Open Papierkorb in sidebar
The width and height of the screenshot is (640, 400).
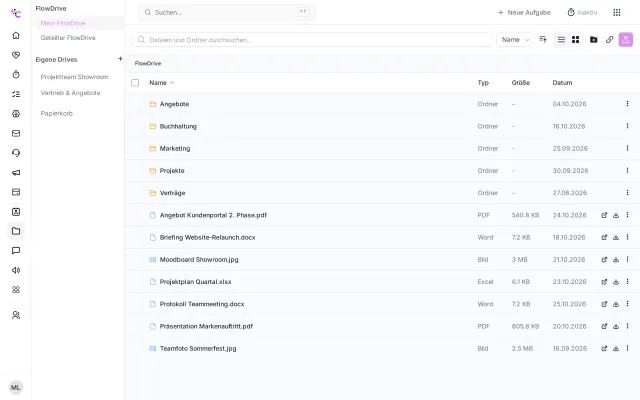(x=57, y=113)
